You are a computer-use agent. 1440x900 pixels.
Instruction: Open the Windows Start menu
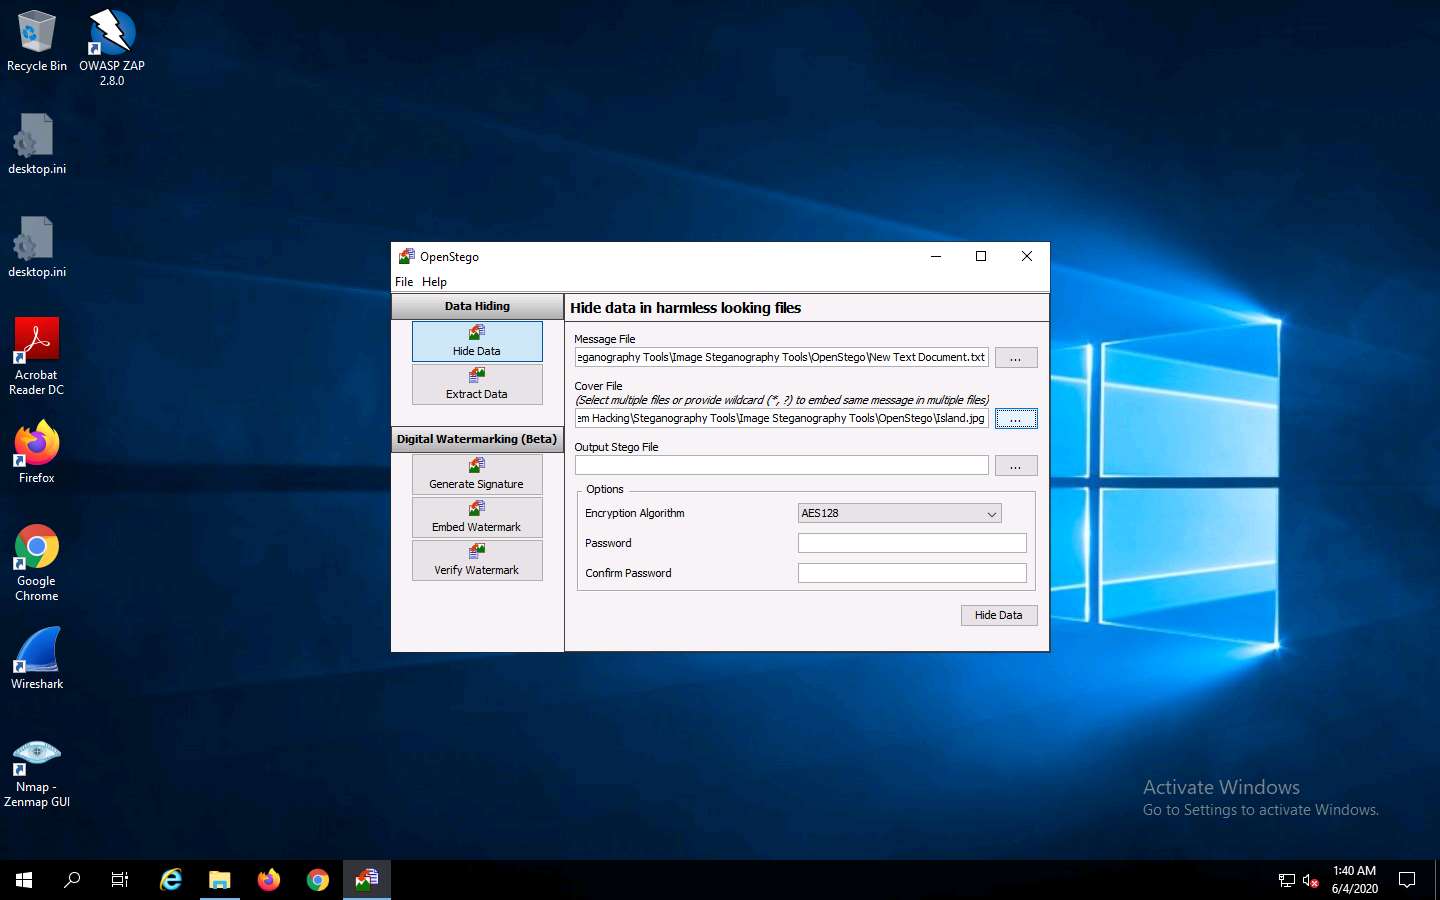pyautogui.click(x=24, y=880)
